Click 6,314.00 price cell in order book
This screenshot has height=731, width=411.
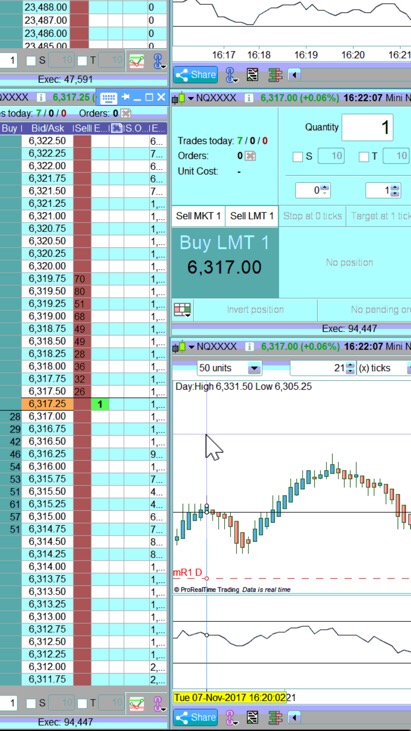point(47,566)
